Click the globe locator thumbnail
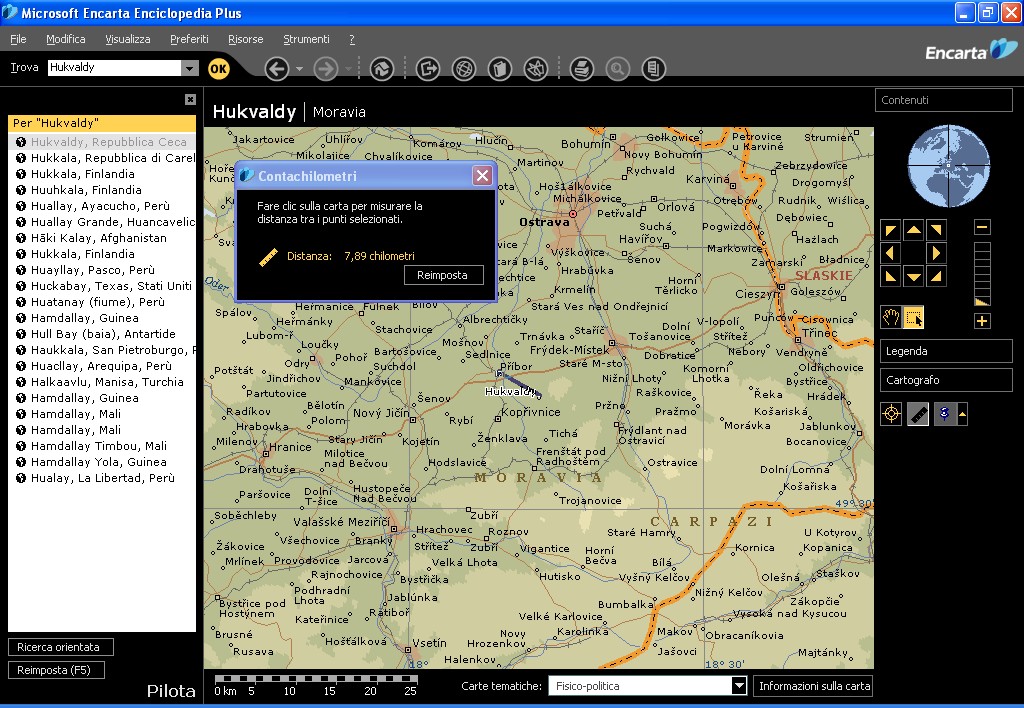 click(948, 166)
